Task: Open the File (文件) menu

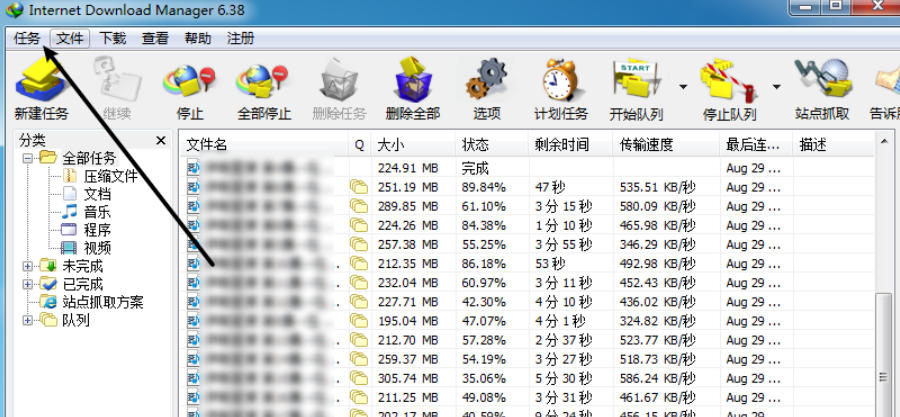Action: 70,39
